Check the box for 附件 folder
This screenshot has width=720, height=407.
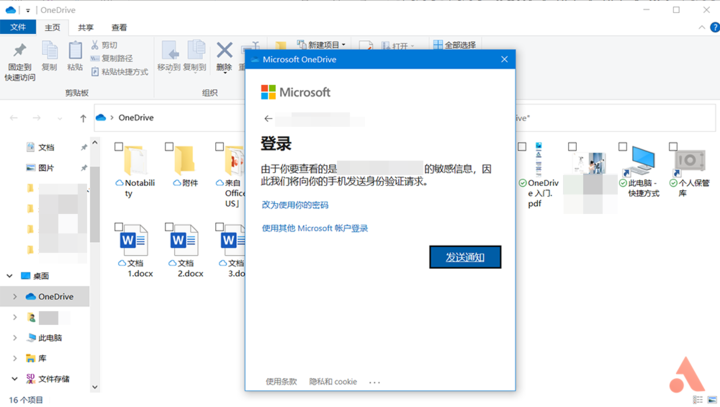(169, 147)
